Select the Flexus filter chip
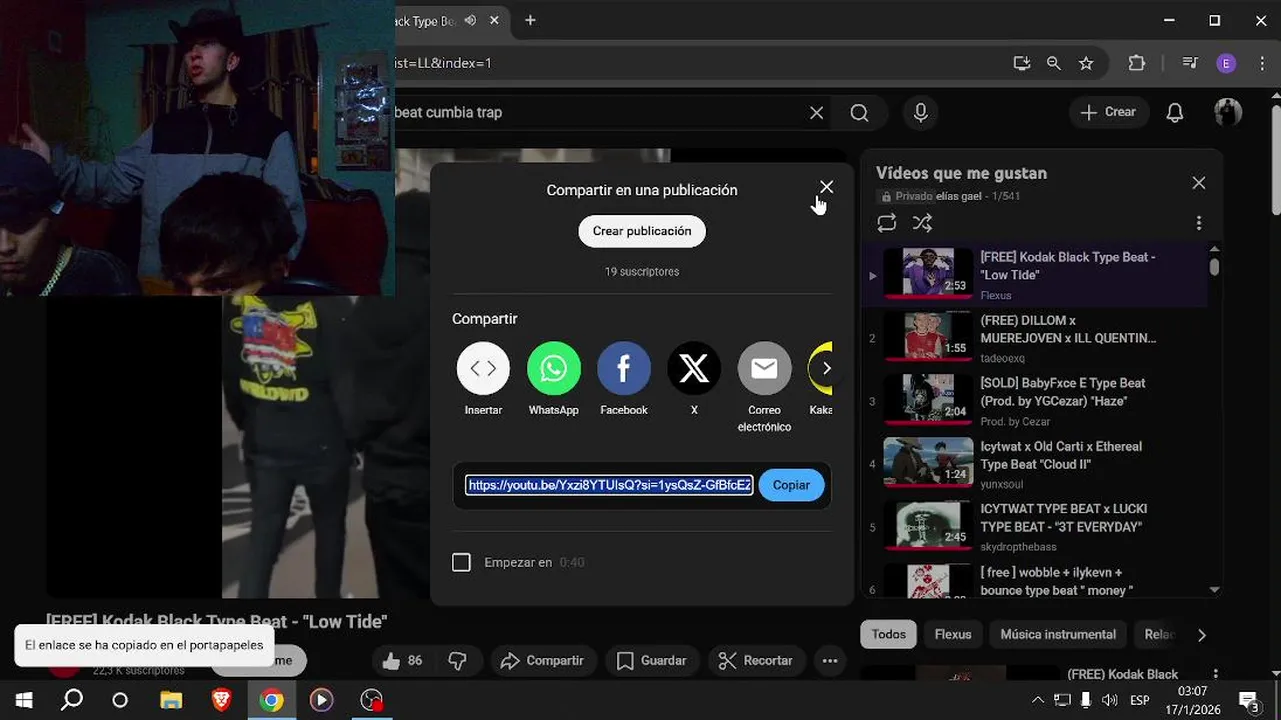The image size is (1281, 720). coord(953,634)
